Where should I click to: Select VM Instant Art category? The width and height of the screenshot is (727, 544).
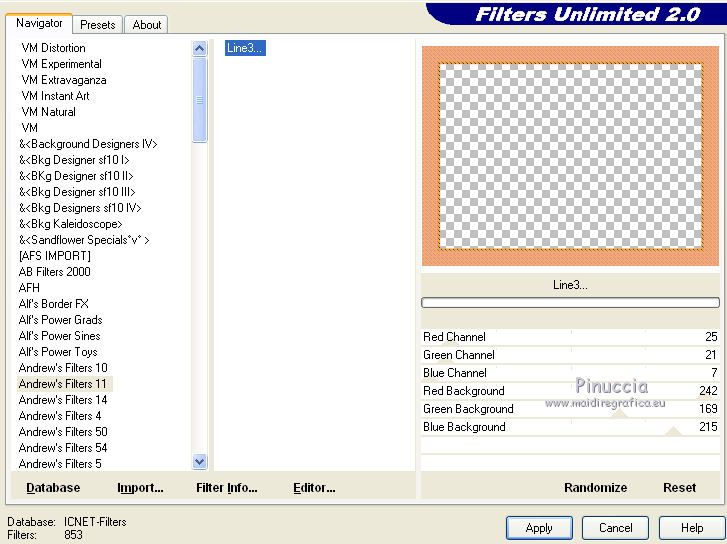coord(55,96)
